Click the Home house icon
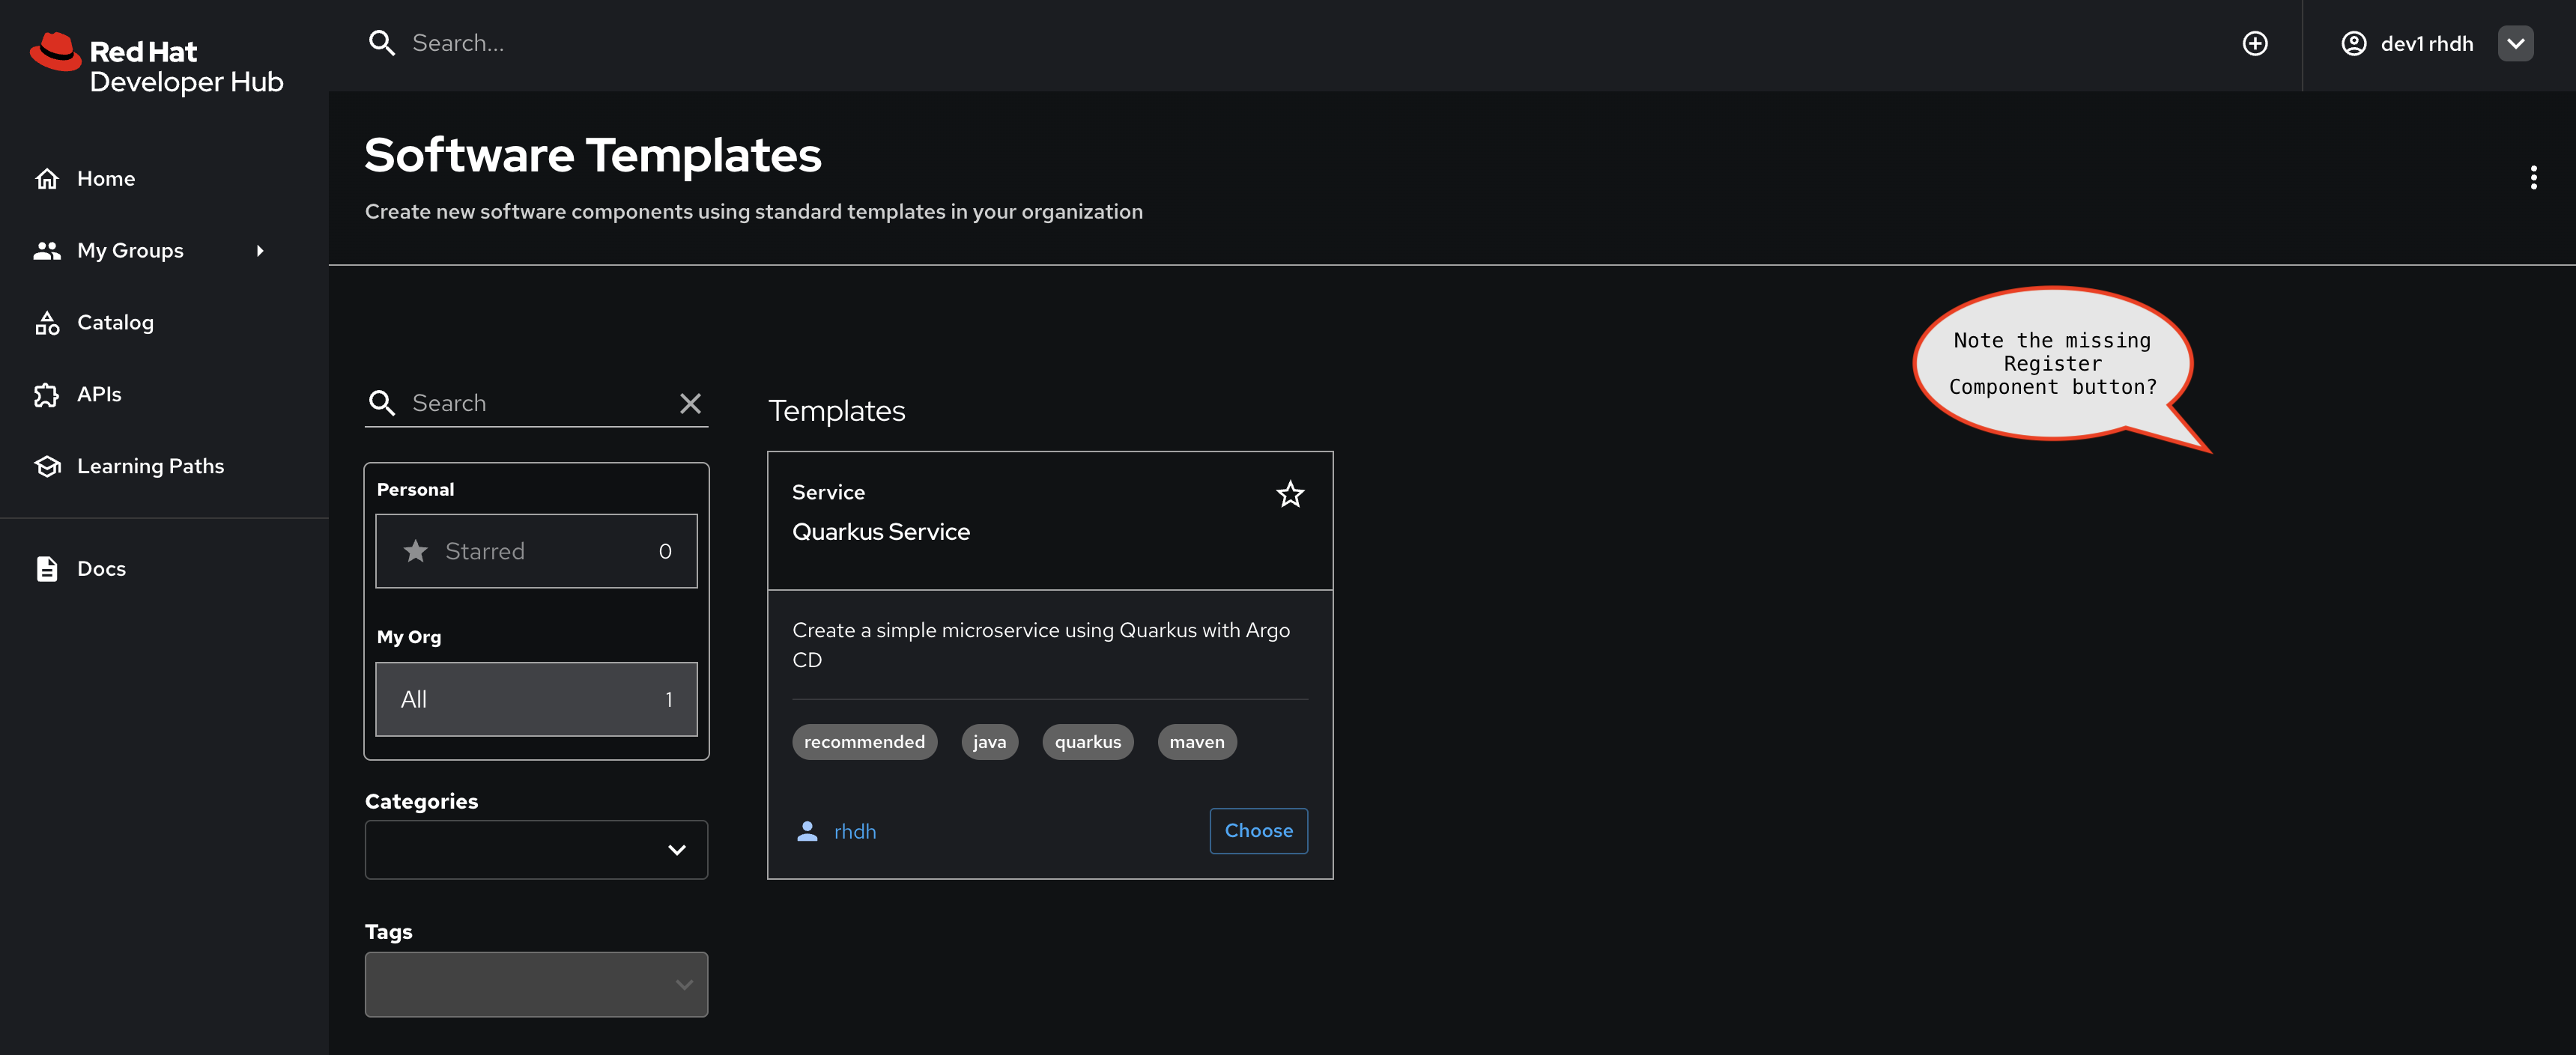Viewport: 2576px width, 1055px height. [x=47, y=178]
